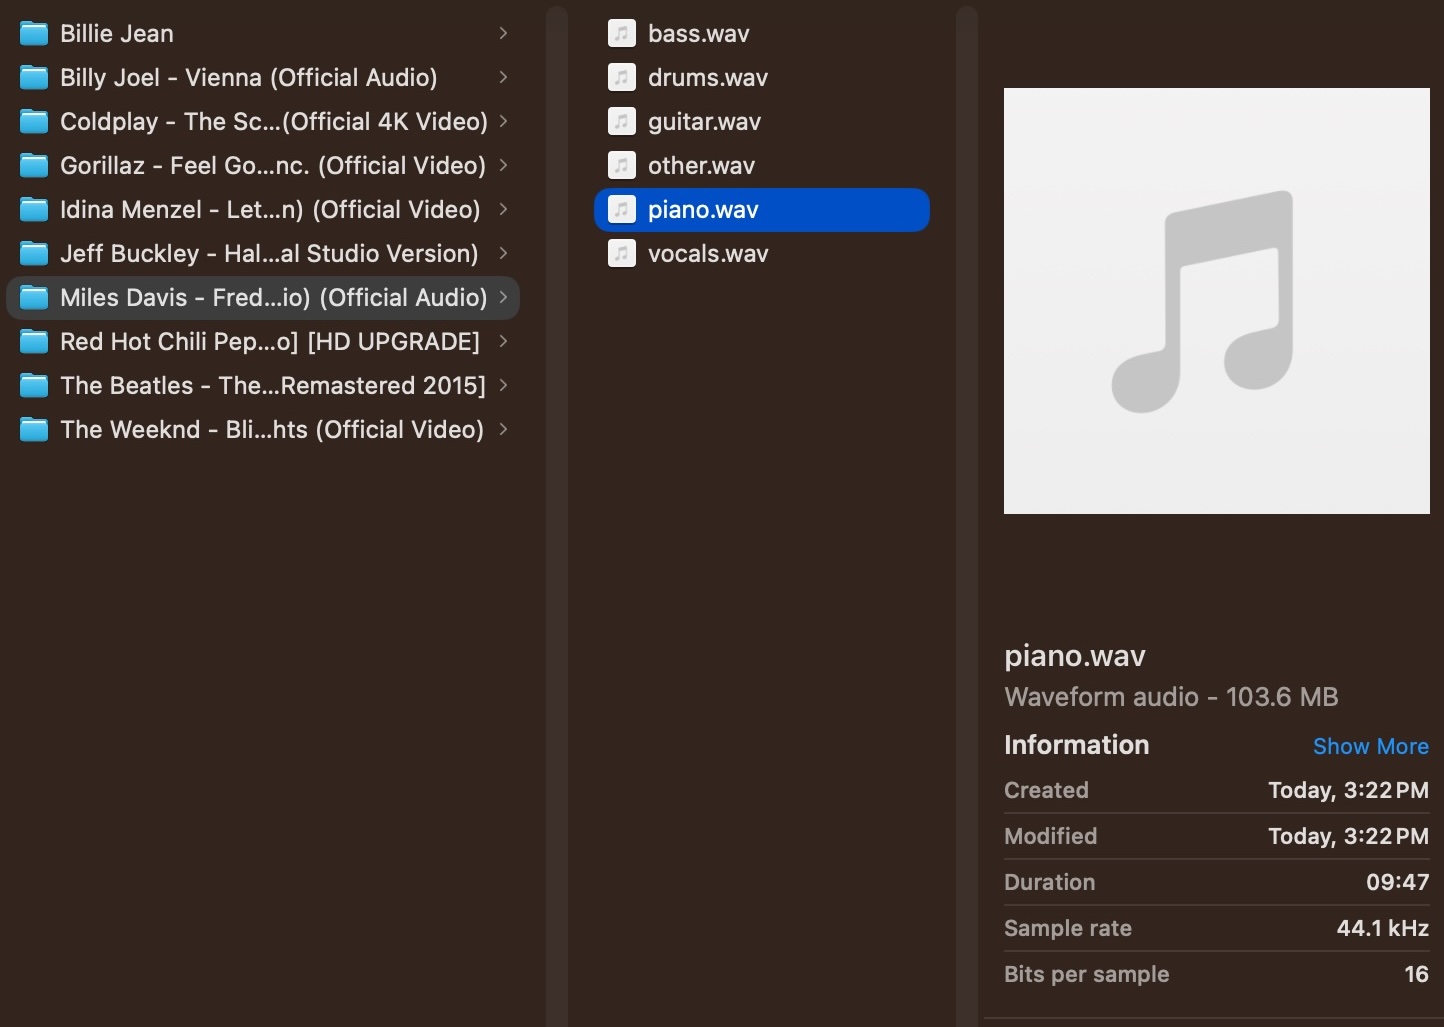This screenshot has height=1027, width=1444.
Task: Expand the Gorillaz folder chevron
Action: tap(503, 165)
